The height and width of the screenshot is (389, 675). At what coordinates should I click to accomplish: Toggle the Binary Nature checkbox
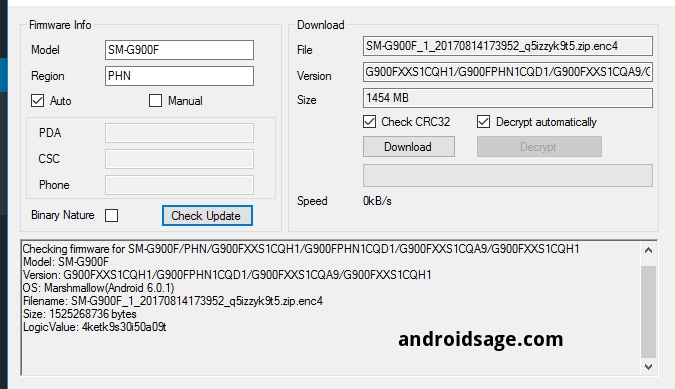(111, 215)
